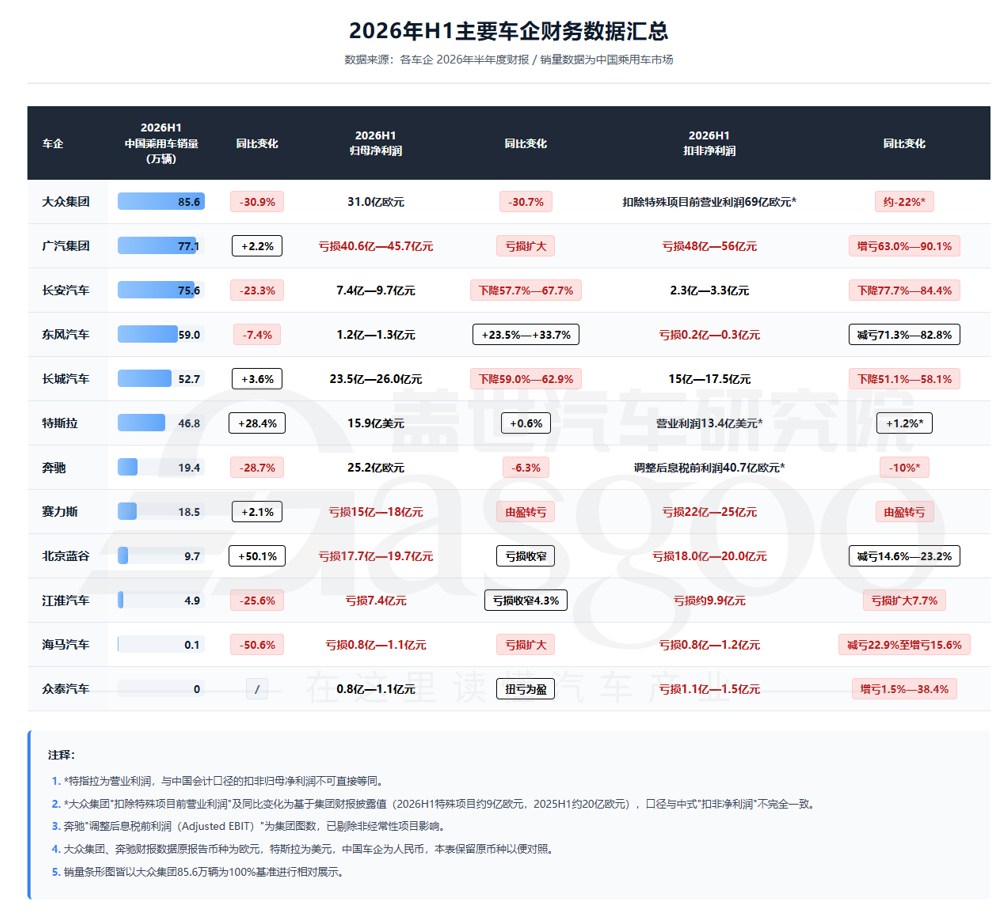Image resolution: width=1006 pixels, height=921 pixels.
Task: Click the 中国乘用车销量 column header
Action: click(161, 143)
